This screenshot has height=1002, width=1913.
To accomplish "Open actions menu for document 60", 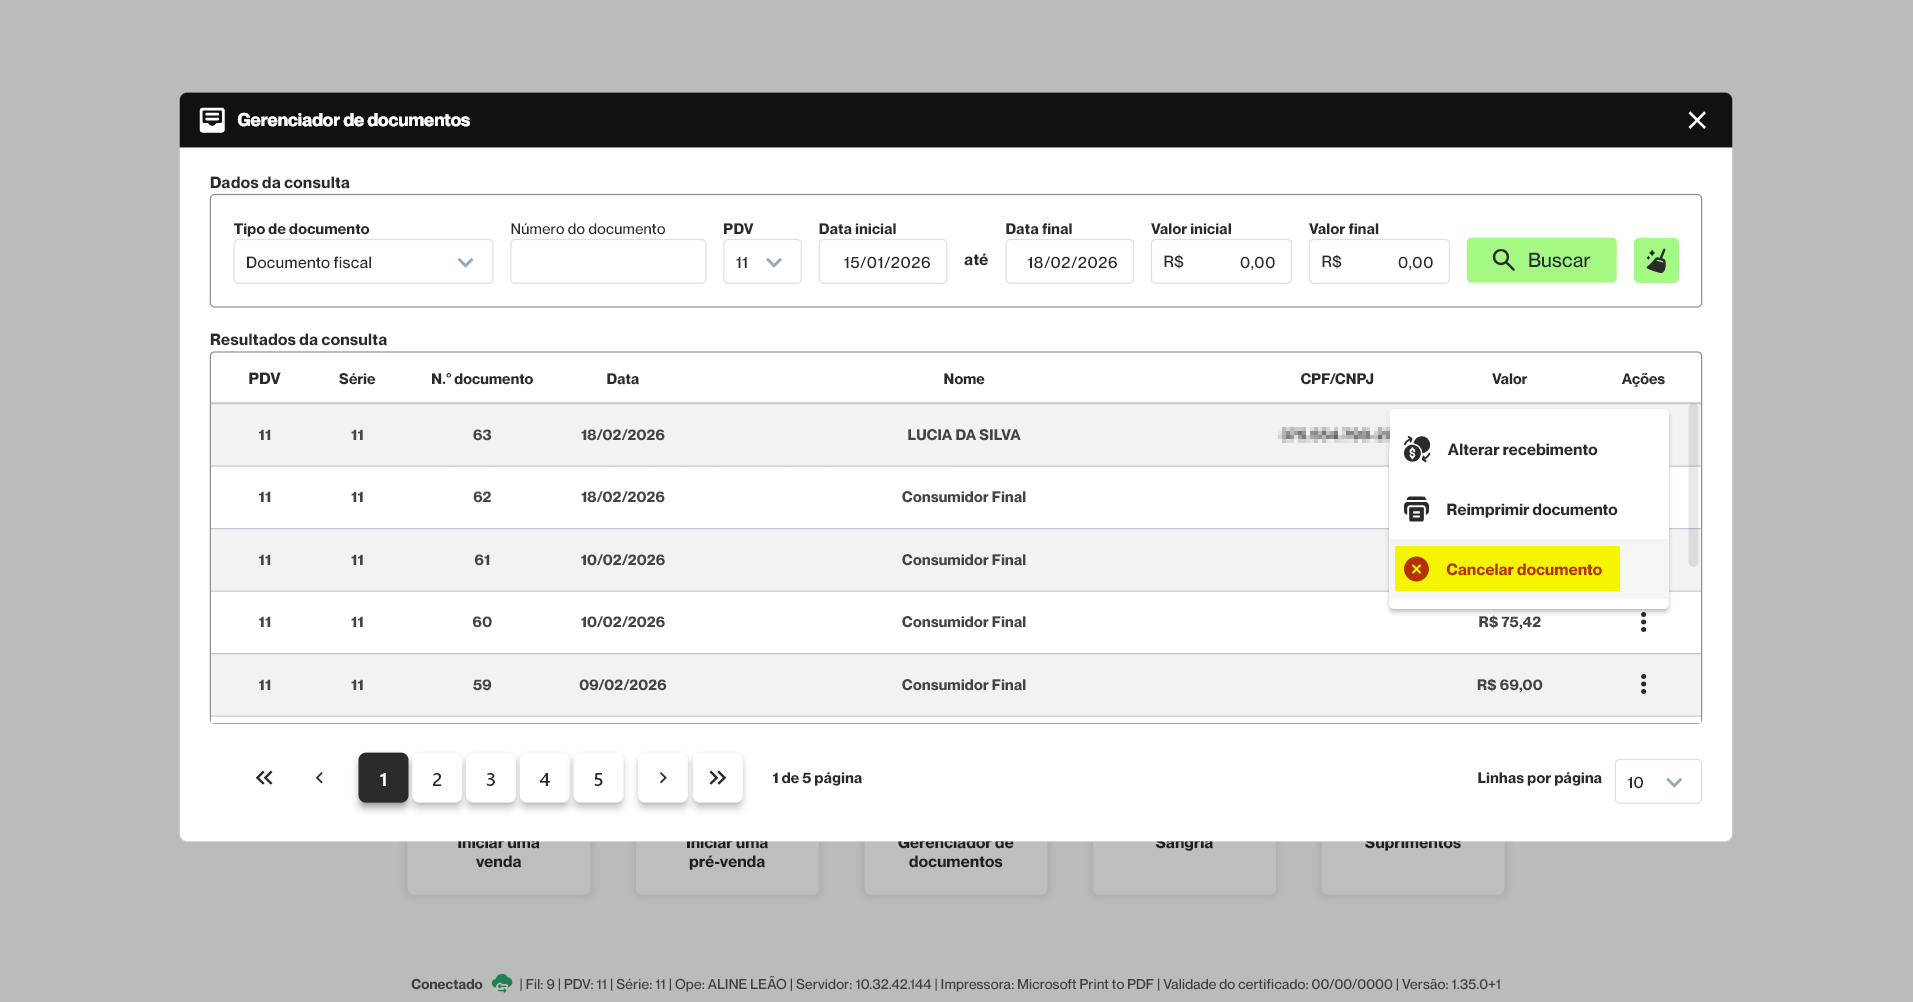I will pos(1642,622).
